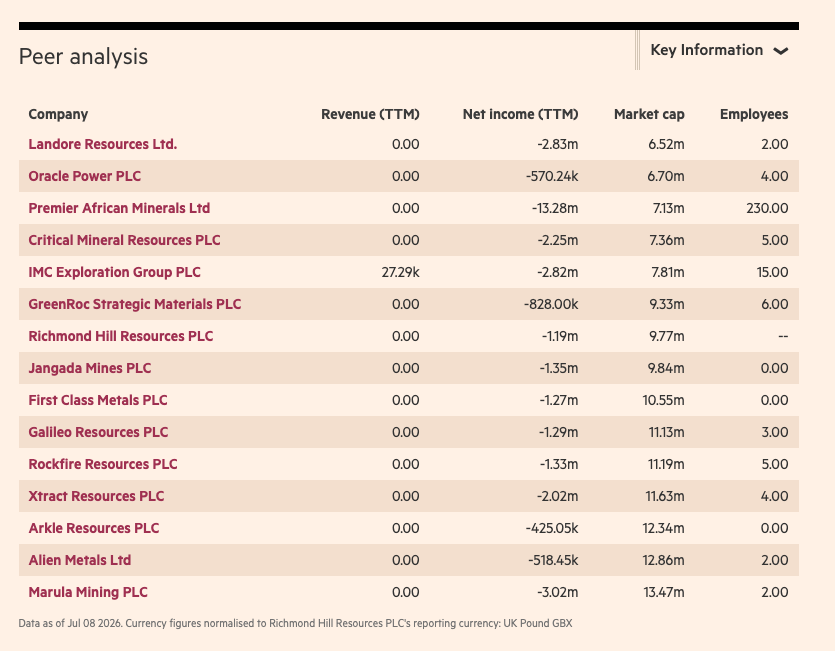
Task: Open Landore Resources Ltd. link
Action: [x=103, y=144]
